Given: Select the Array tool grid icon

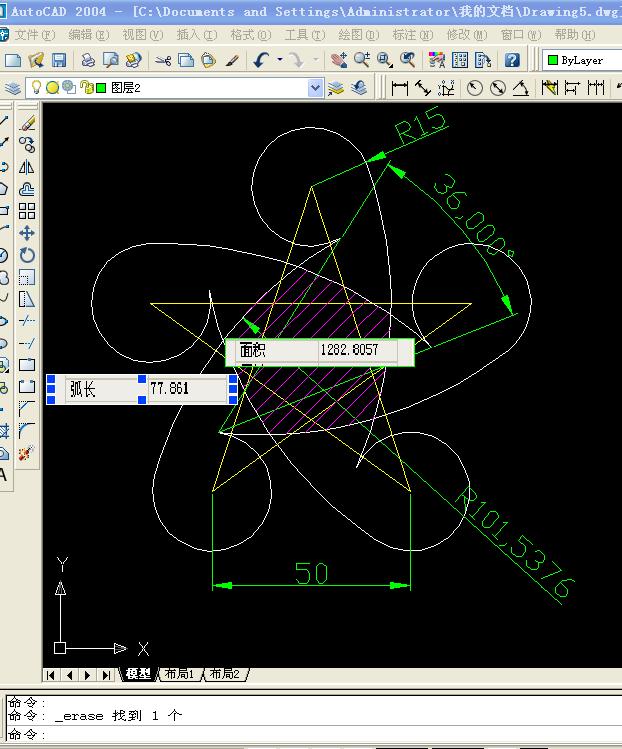Looking at the screenshot, I should pos(27,211).
